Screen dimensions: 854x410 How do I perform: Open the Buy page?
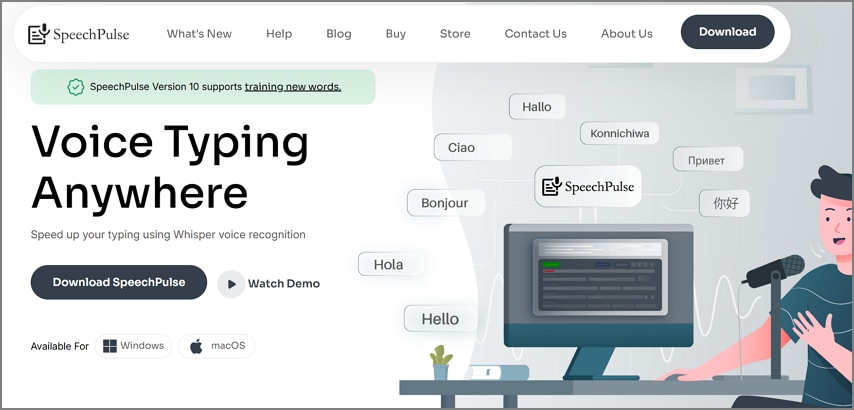tap(395, 34)
